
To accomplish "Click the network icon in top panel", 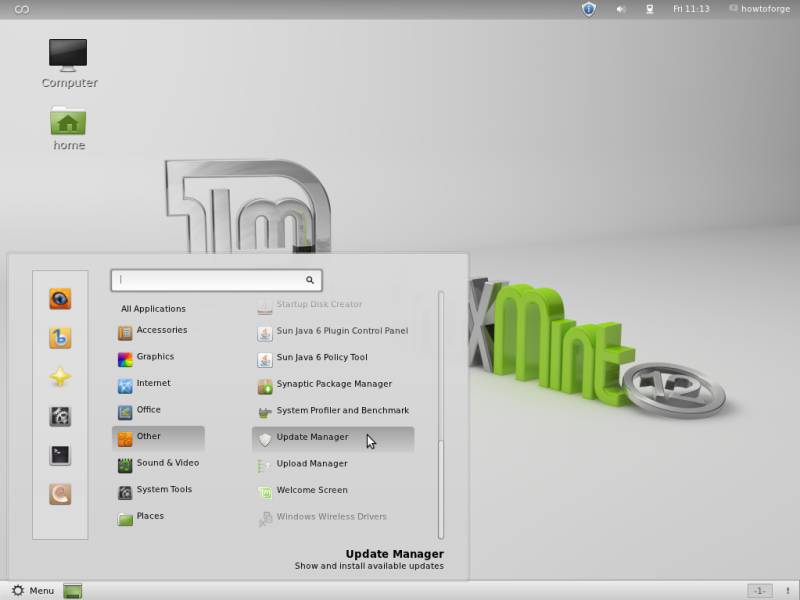I will tap(649, 9).
